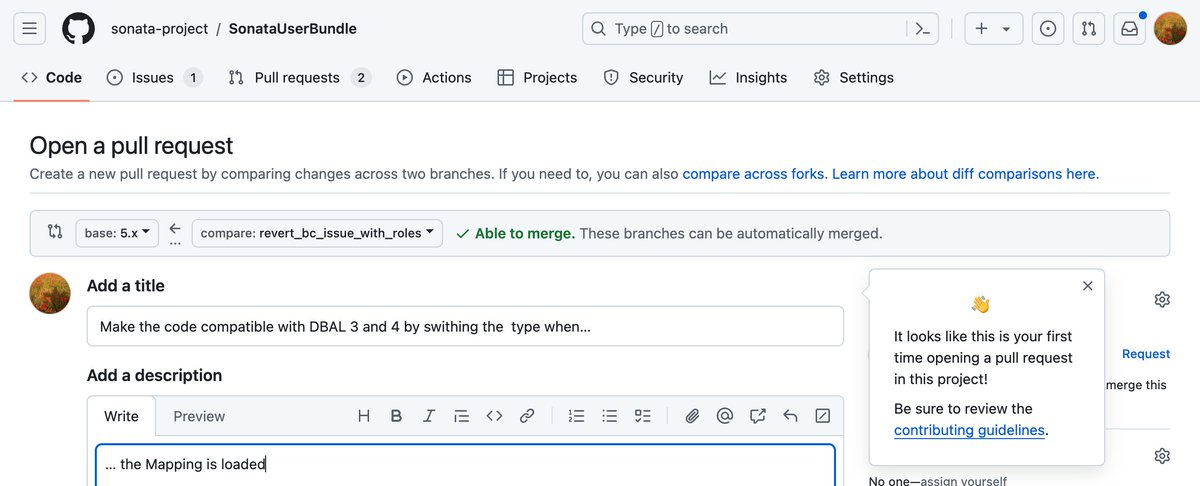The image size is (1200, 486).
Task: Click the pull request title input field
Action: 465,326
